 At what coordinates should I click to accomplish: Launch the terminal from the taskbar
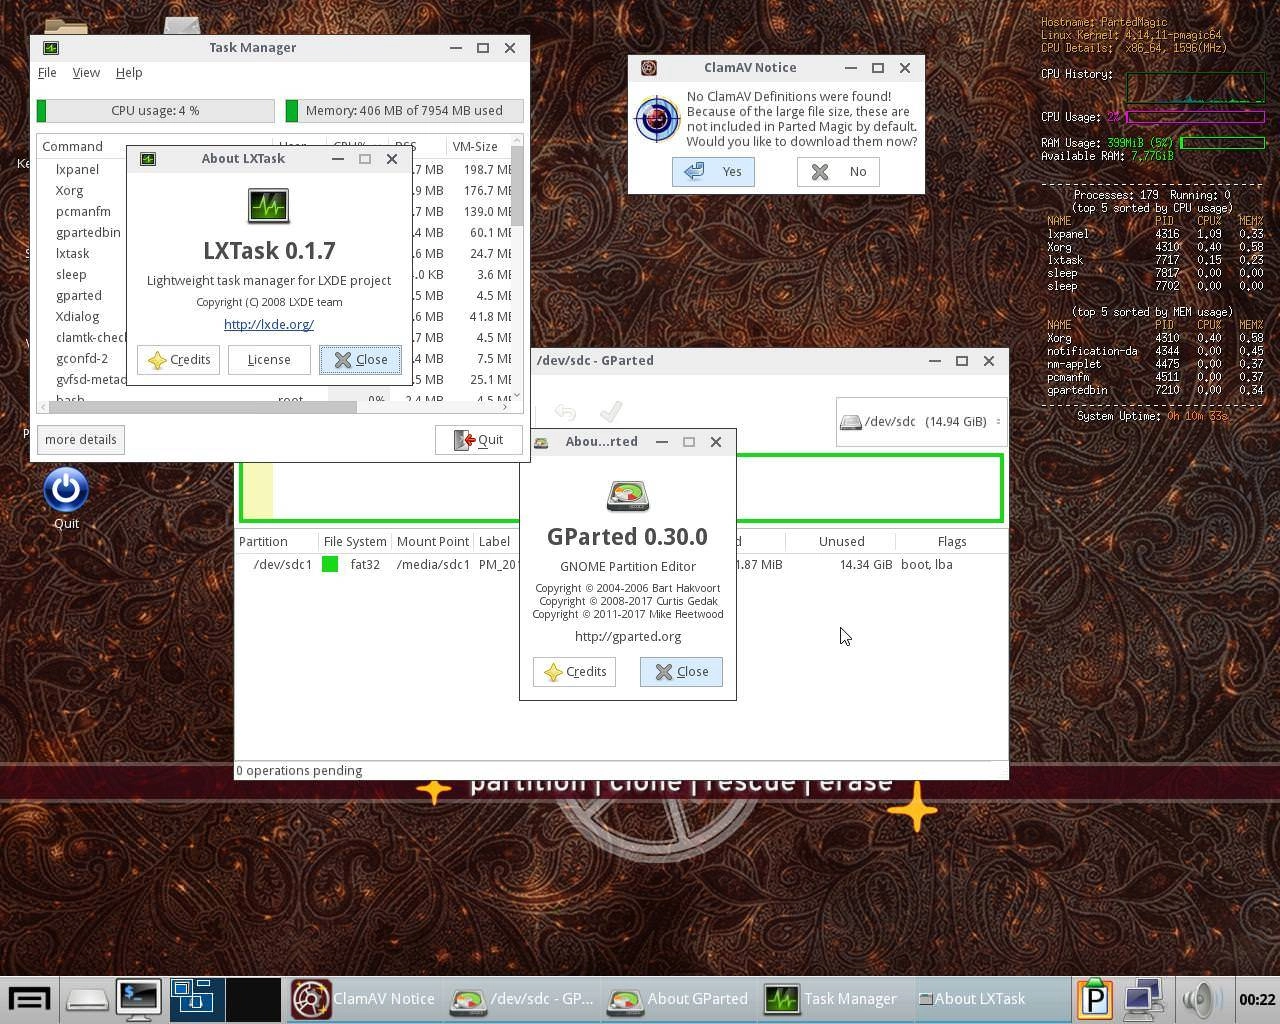pyautogui.click(x=139, y=999)
